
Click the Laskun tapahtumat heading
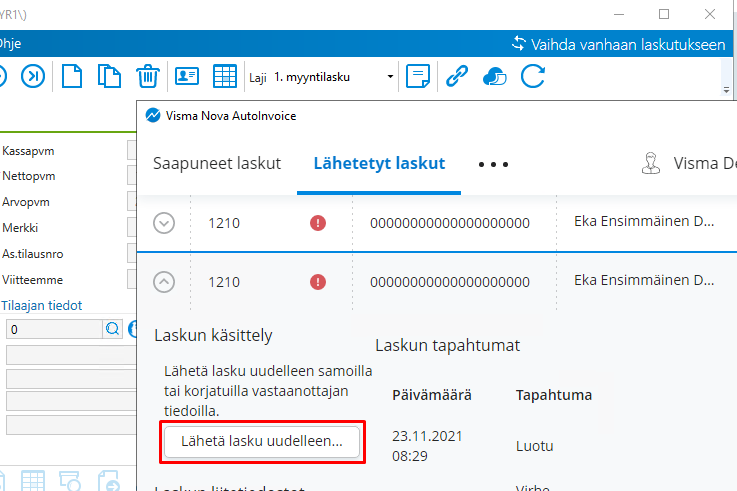pos(447,345)
